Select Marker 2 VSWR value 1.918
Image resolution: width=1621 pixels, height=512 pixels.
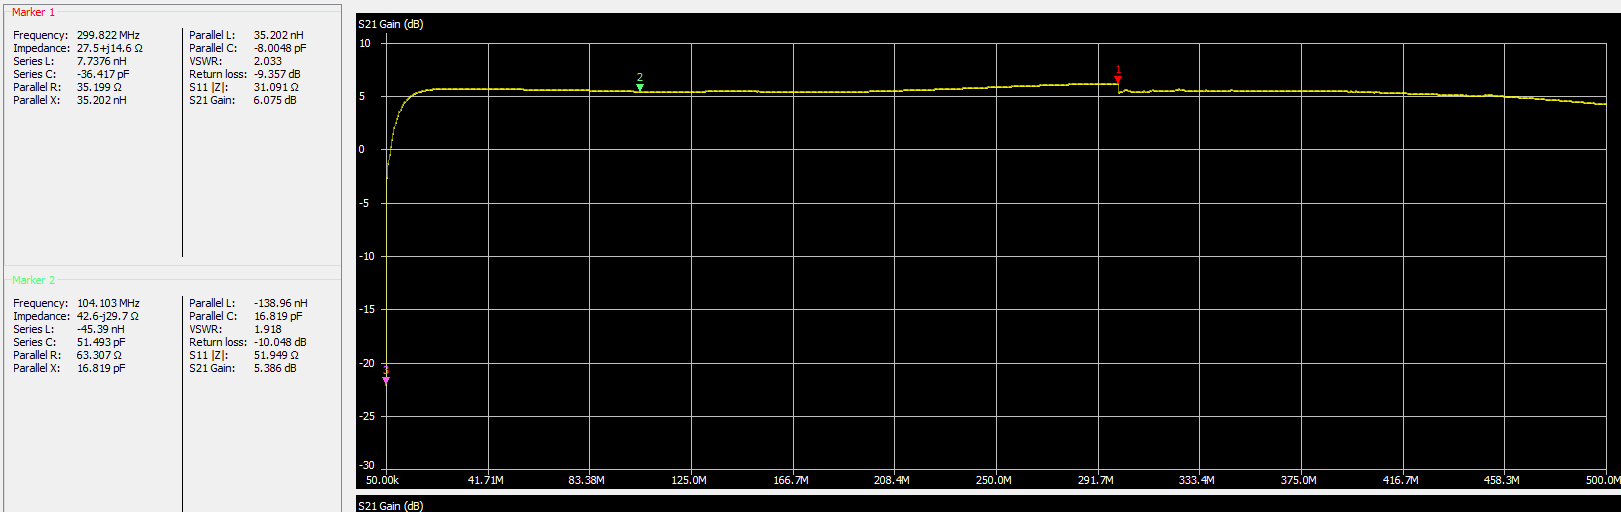pos(268,329)
